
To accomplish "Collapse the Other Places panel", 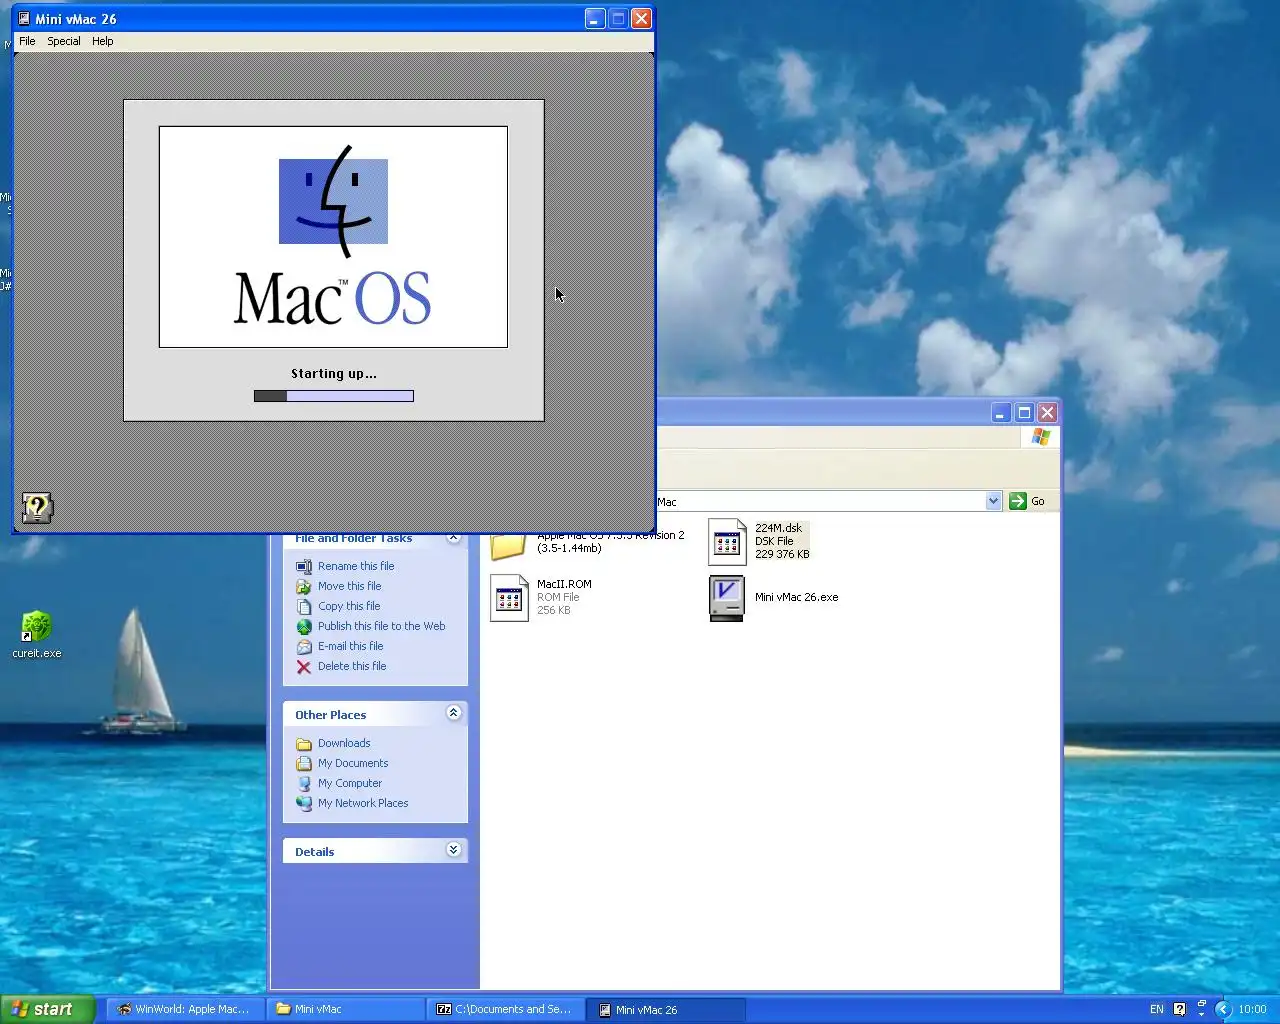I will [453, 713].
